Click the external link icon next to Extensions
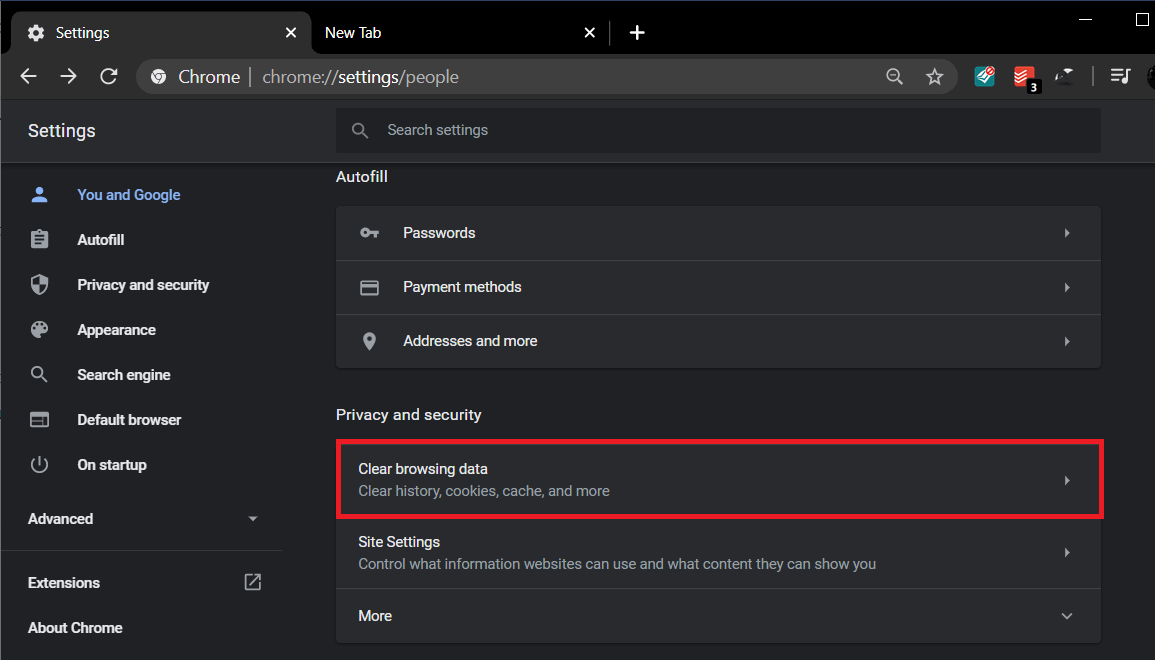The width and height of the screenshot is (1155, 660). tap(253, 582)
